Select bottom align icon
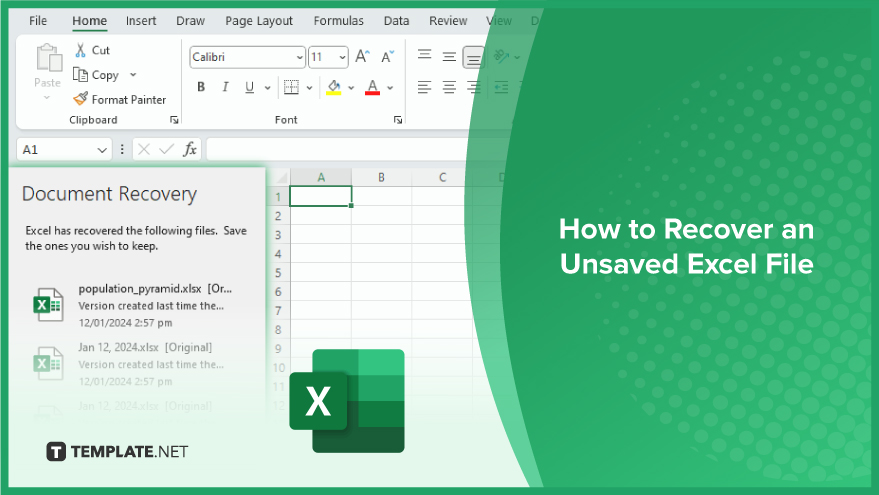 tap(474, 57)
